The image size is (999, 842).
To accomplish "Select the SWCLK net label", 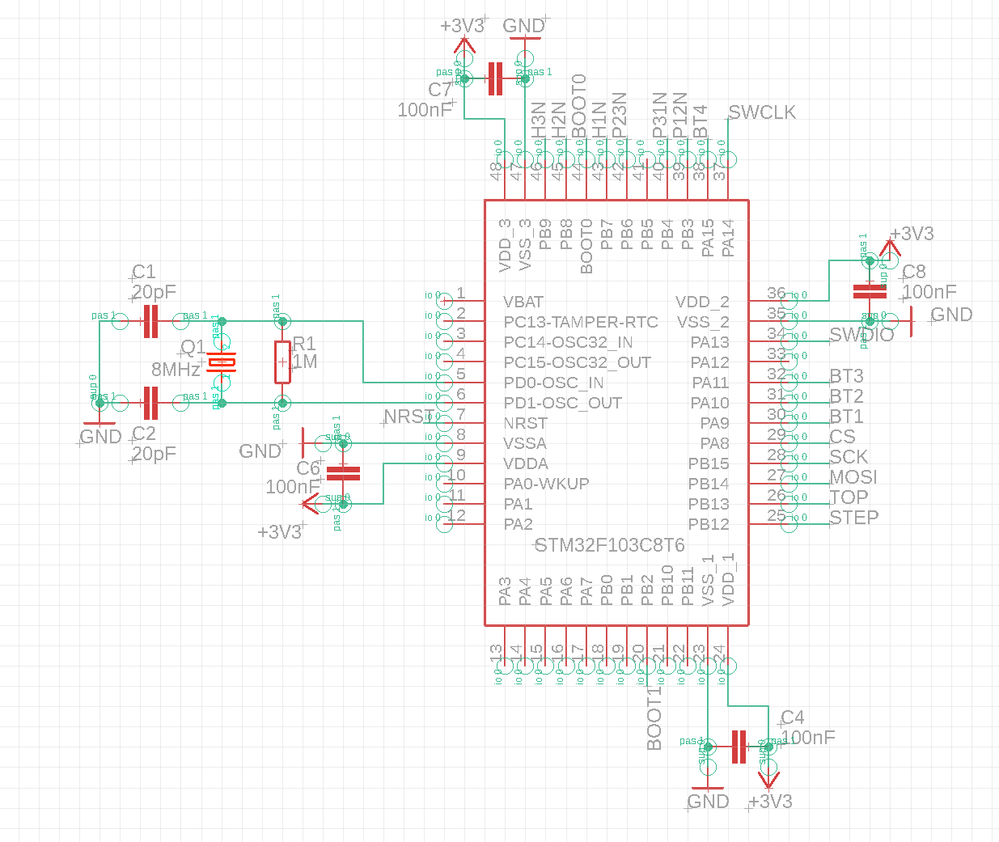I will pos(763,113).
